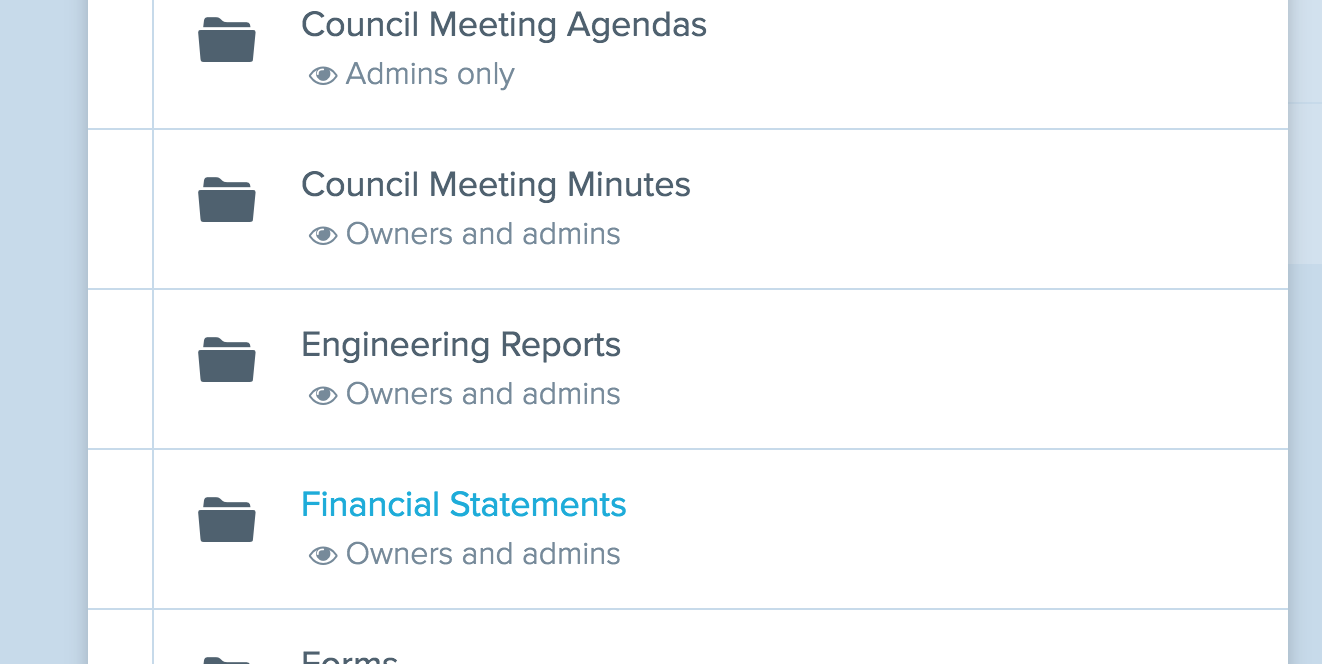Screen dimensions: 1322x664
Task: Click the Financial Statements folder icon
Action: coord(227,520)
